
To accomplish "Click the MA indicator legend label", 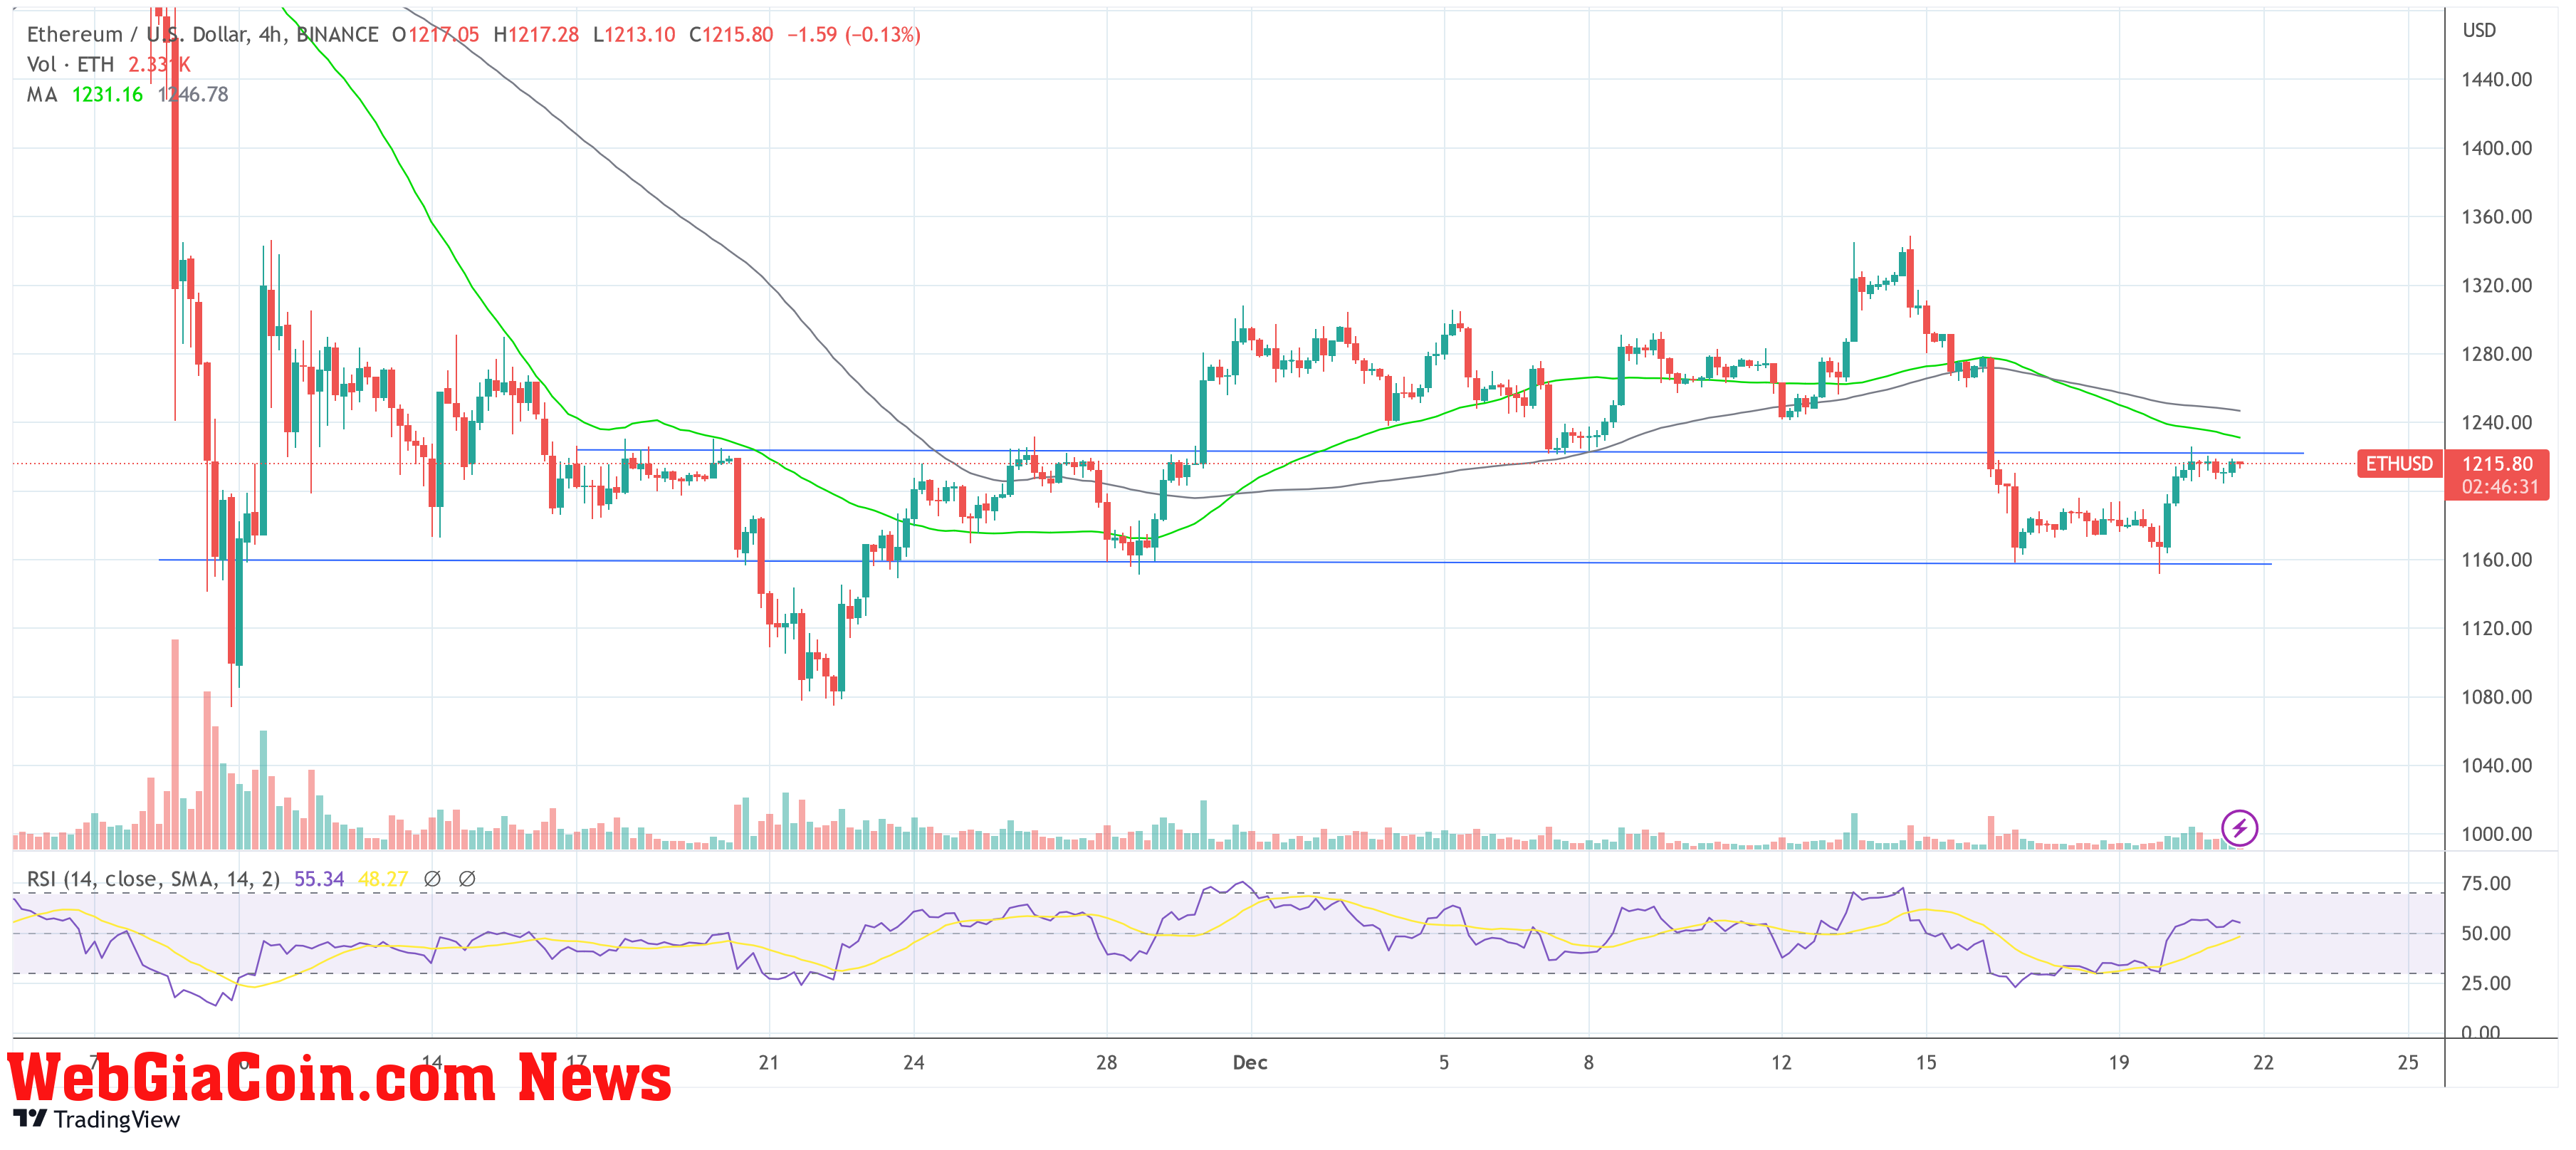I will tap(42, 94).
